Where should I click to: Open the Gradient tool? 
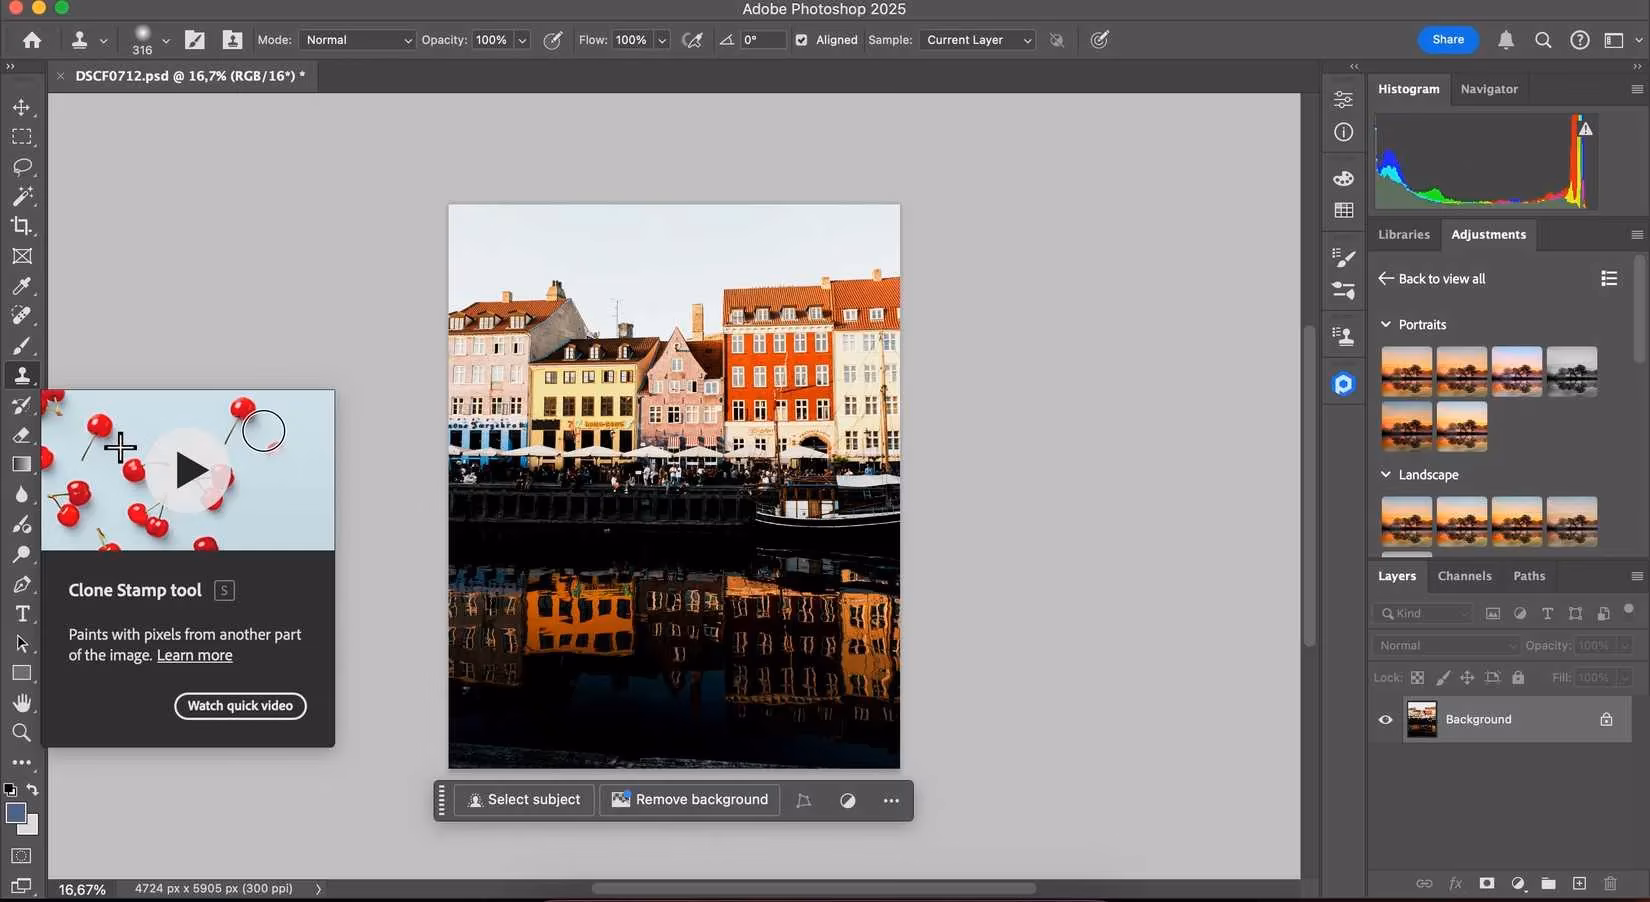point(22,464)
